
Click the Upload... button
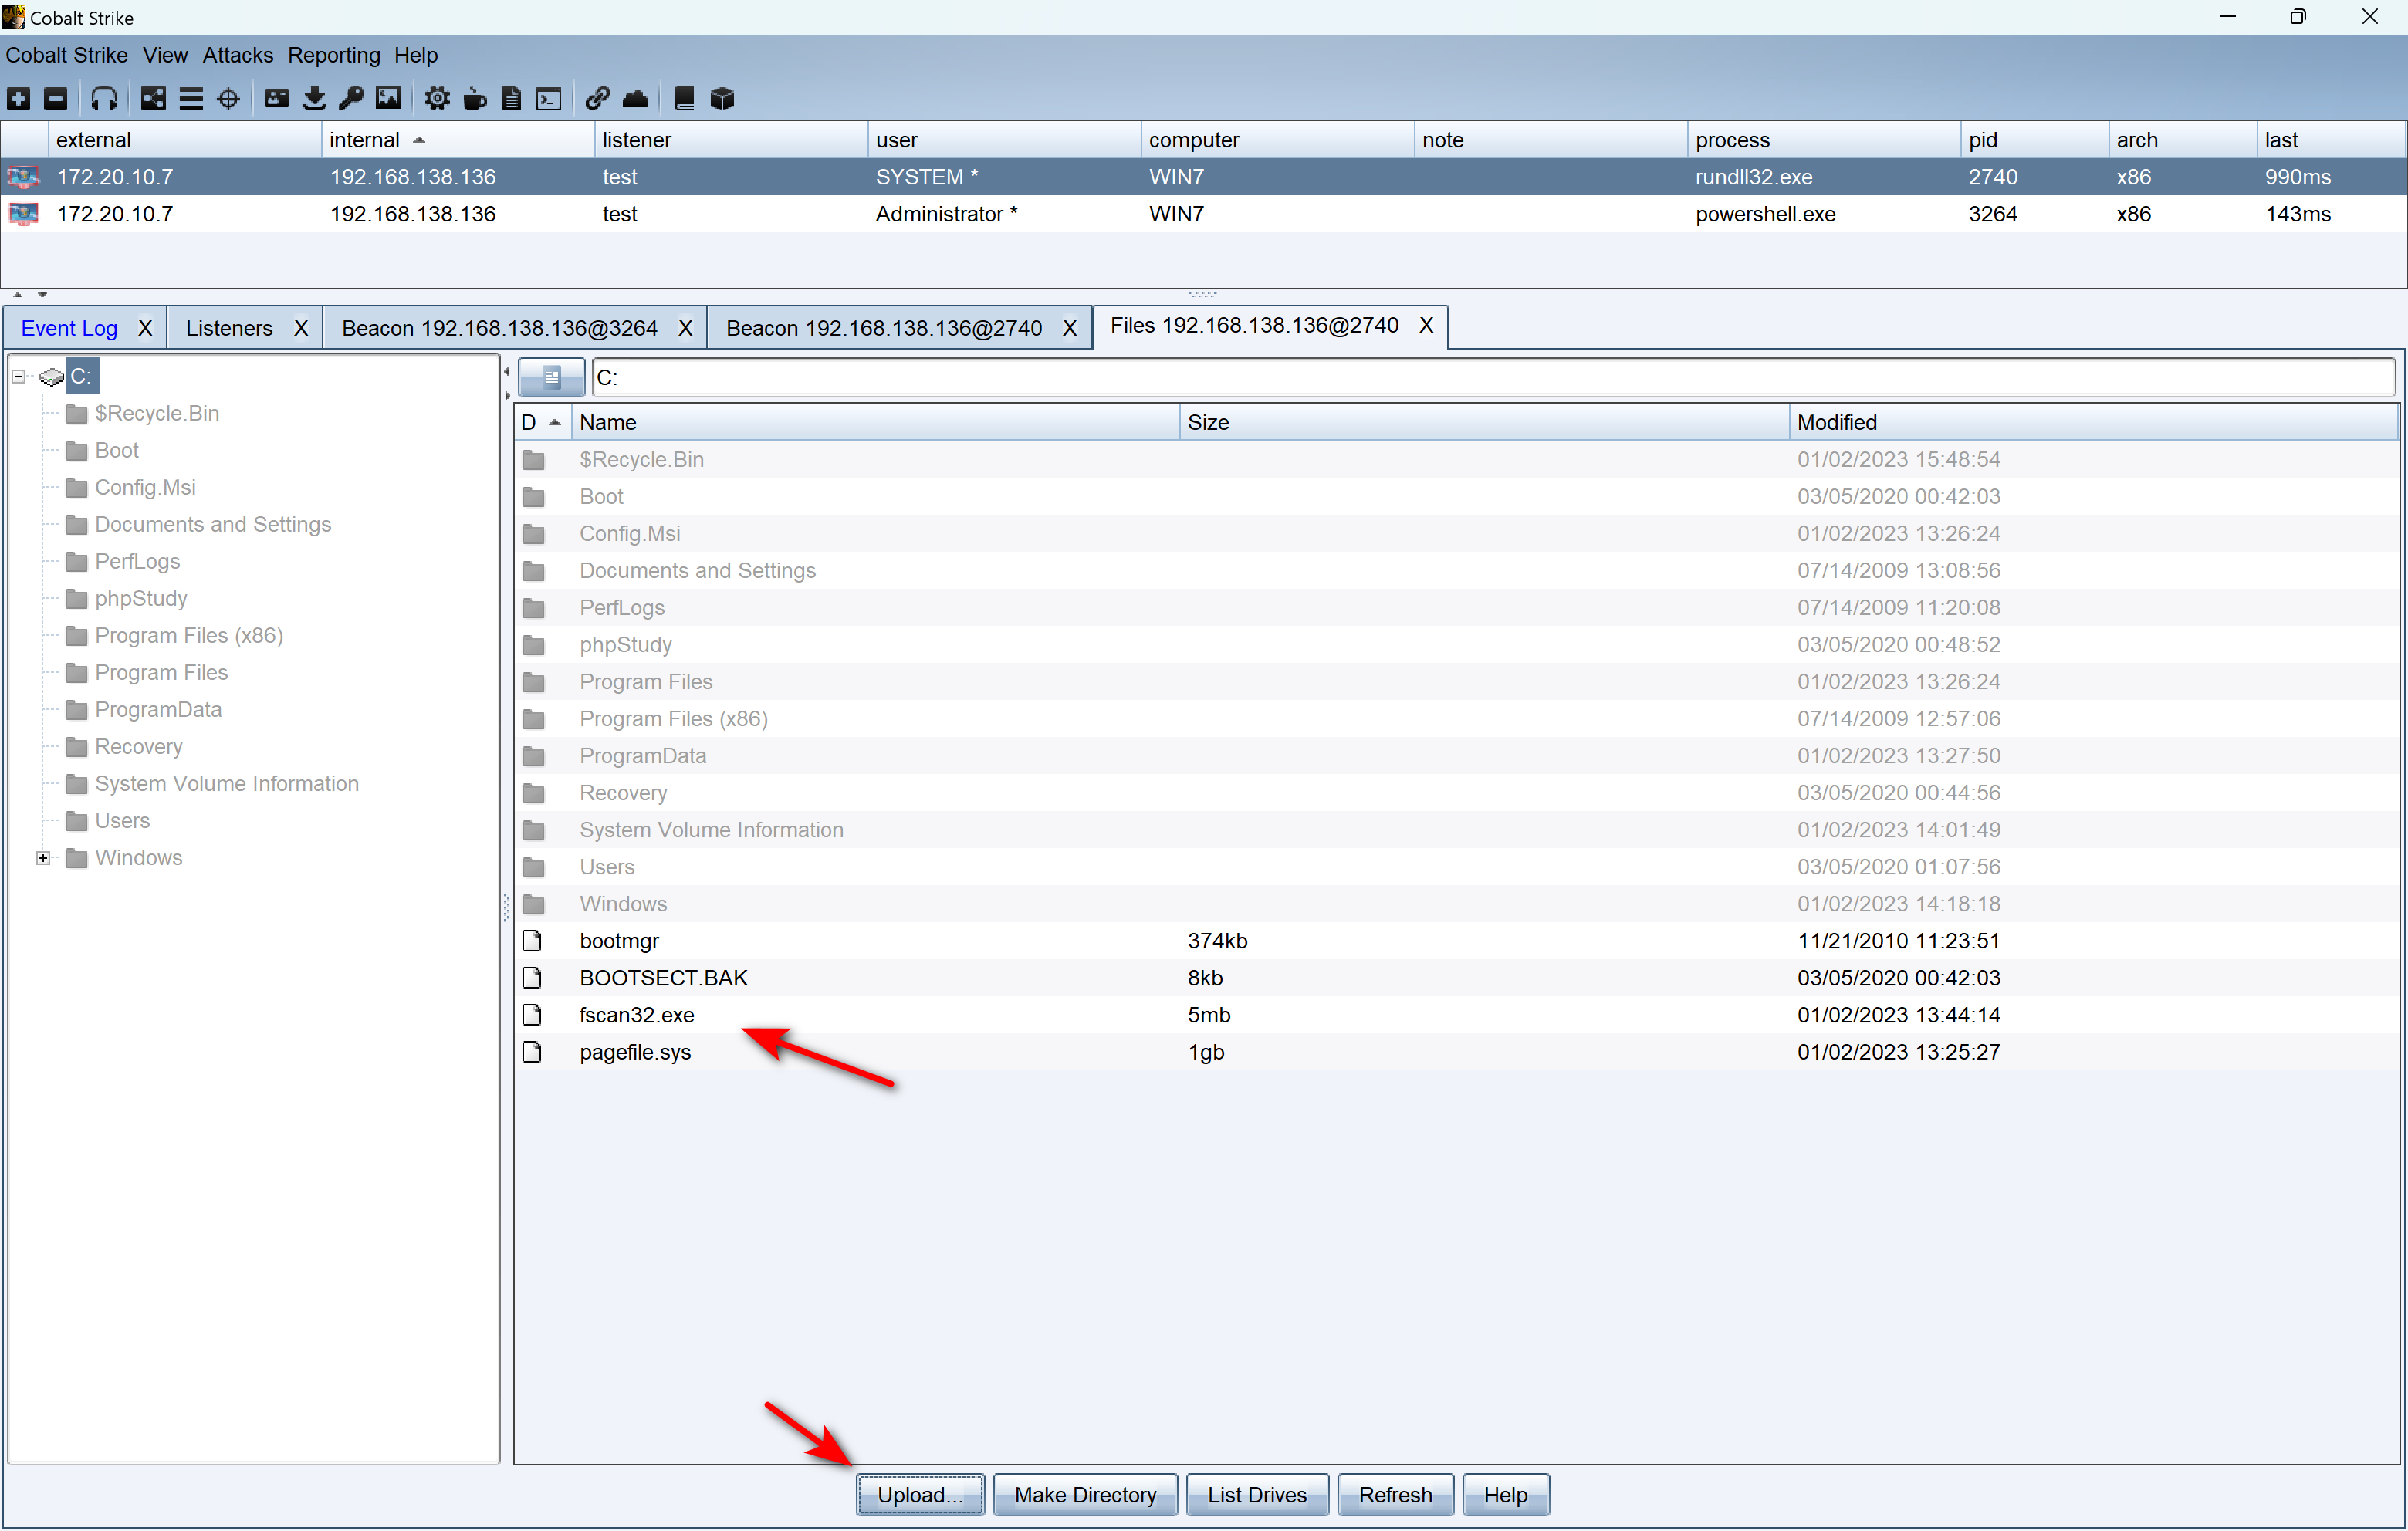(x=919, y=1494)
